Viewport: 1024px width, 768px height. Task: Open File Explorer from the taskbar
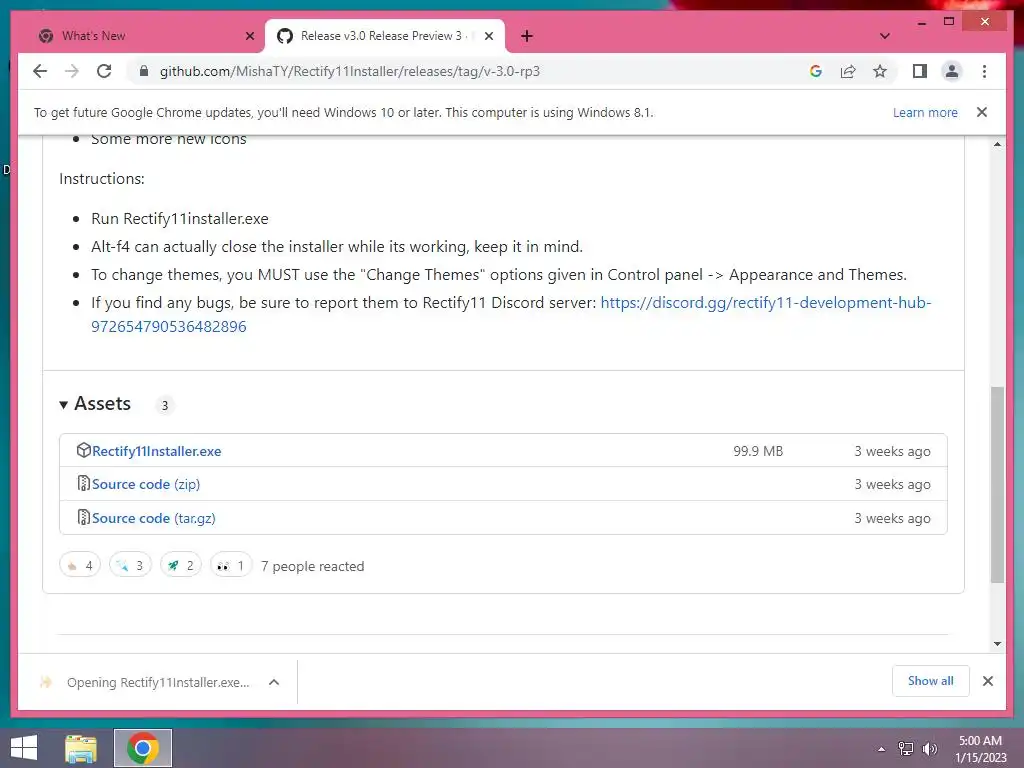point(81,748)
